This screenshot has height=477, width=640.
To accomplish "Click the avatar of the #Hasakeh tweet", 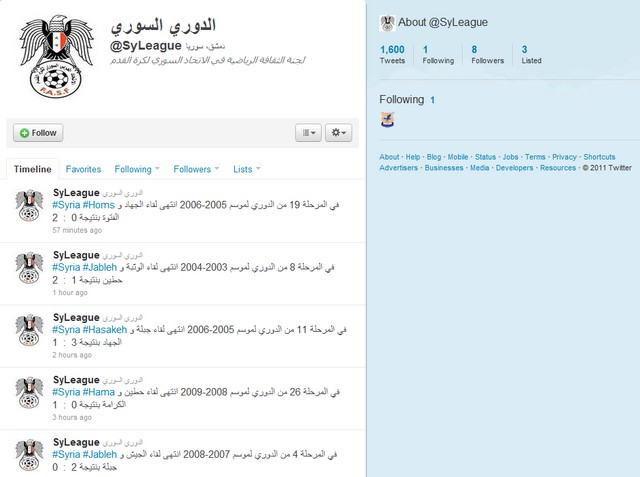I will click(x=29, y=330).
